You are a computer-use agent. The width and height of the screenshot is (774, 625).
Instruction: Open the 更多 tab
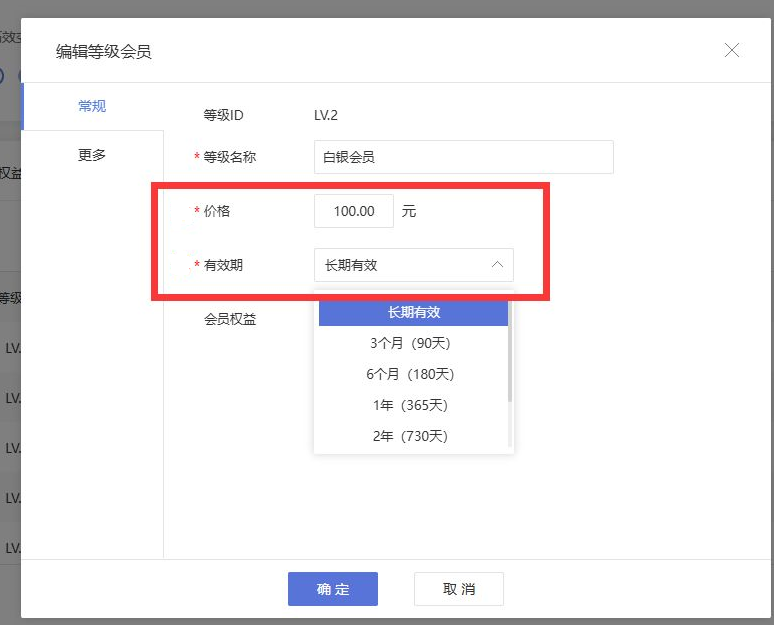(x=92, y=155)
